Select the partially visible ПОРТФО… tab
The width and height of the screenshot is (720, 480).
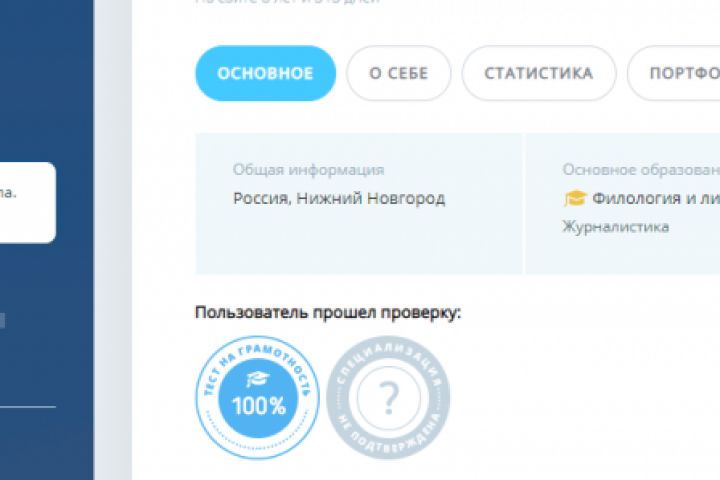click(674, 73)
